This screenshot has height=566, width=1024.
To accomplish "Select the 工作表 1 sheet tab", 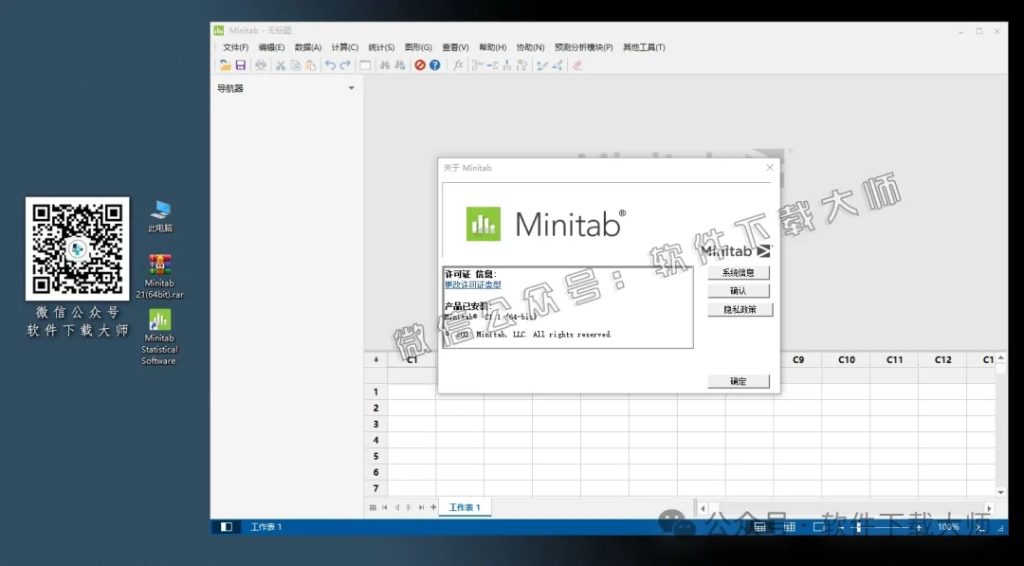I will 465,507.
